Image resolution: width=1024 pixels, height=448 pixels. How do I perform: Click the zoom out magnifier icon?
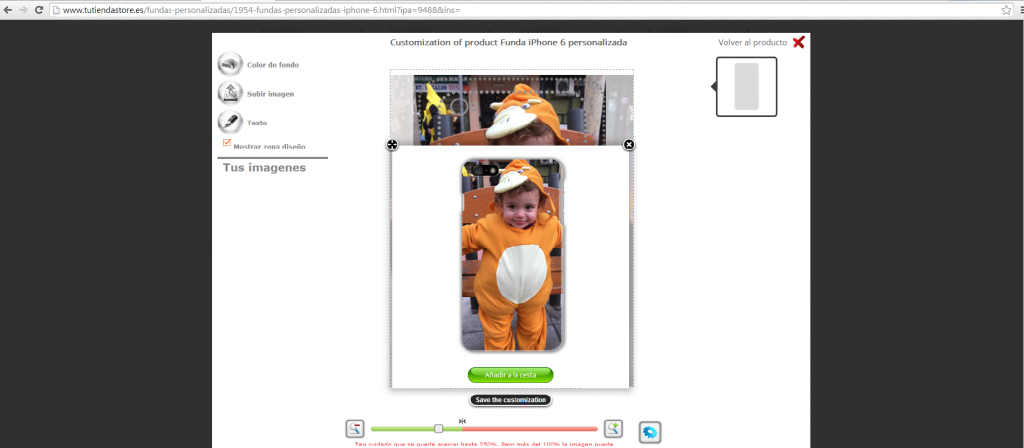tap(355, 429)
